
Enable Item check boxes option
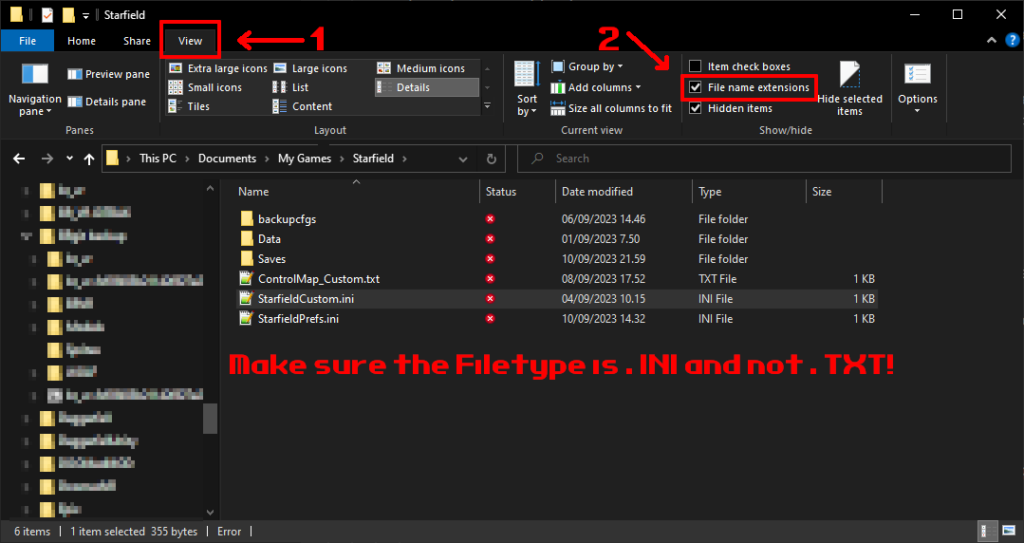(695, 67)
